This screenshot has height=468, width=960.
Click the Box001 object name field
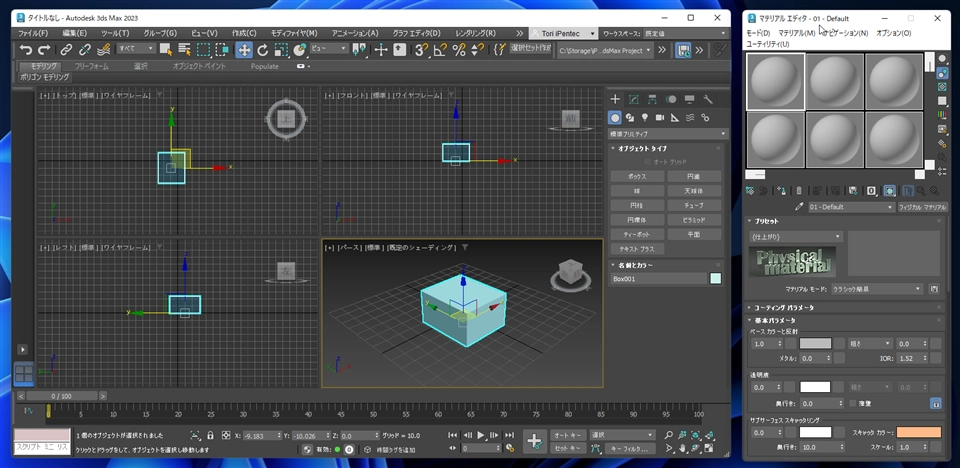click(659, 279)
